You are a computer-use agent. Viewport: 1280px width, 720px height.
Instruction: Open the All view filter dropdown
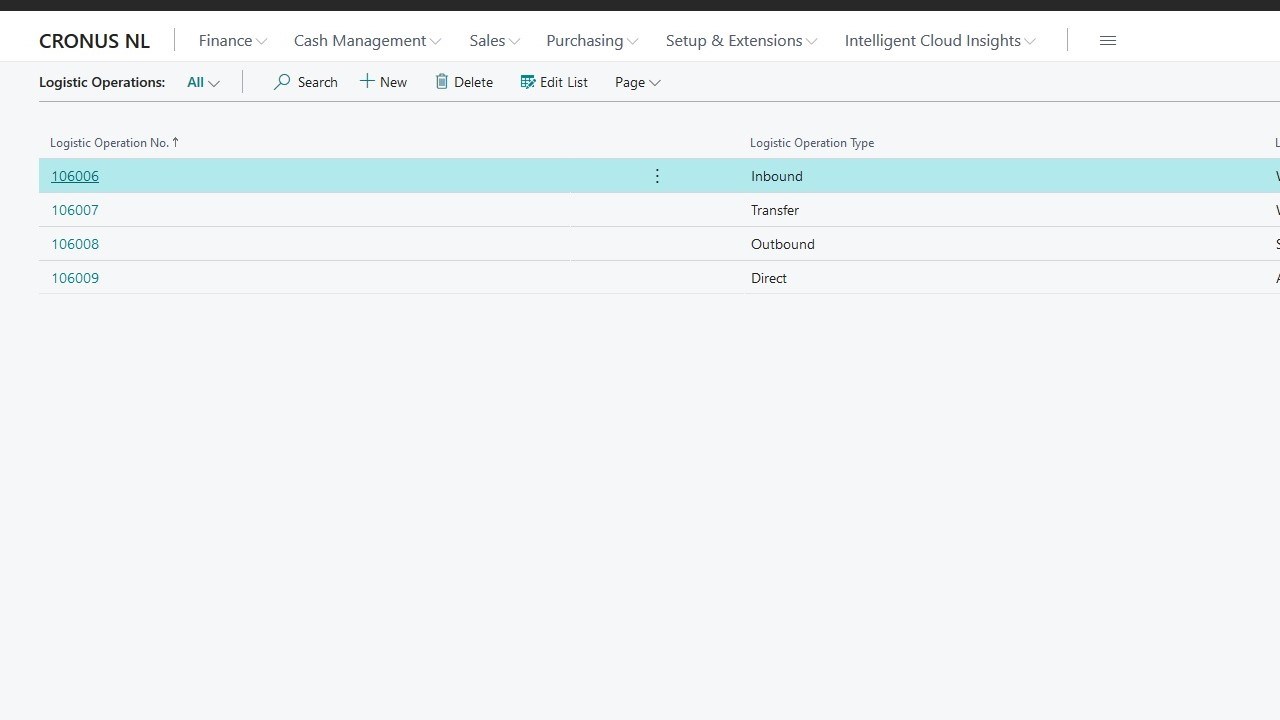pyautogui.click(x=203, y=82)
